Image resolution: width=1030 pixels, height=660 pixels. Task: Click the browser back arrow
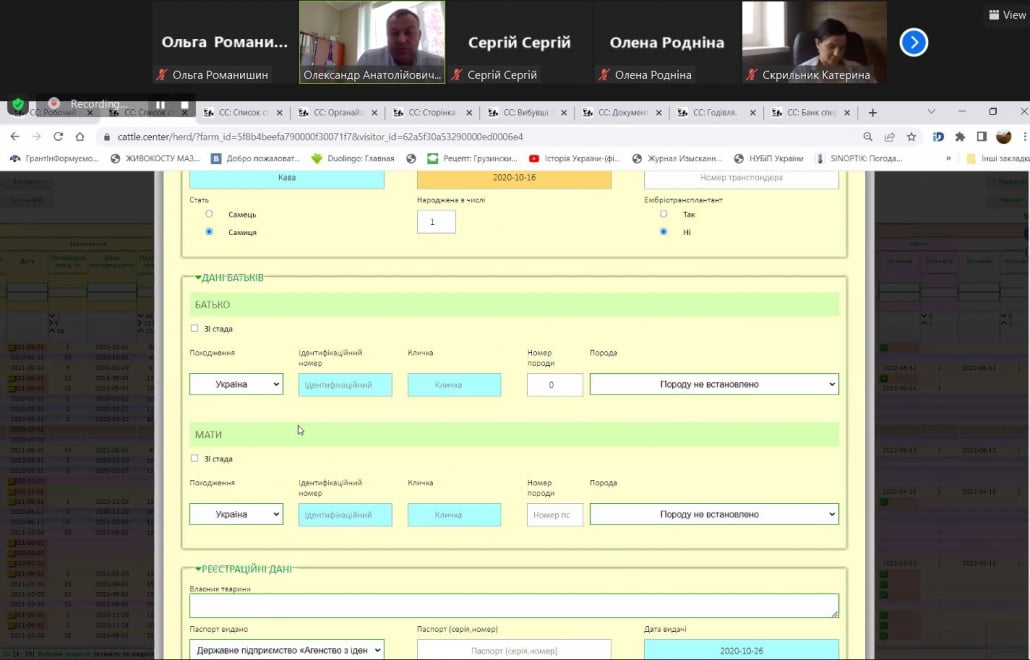(x=15, y=137)
